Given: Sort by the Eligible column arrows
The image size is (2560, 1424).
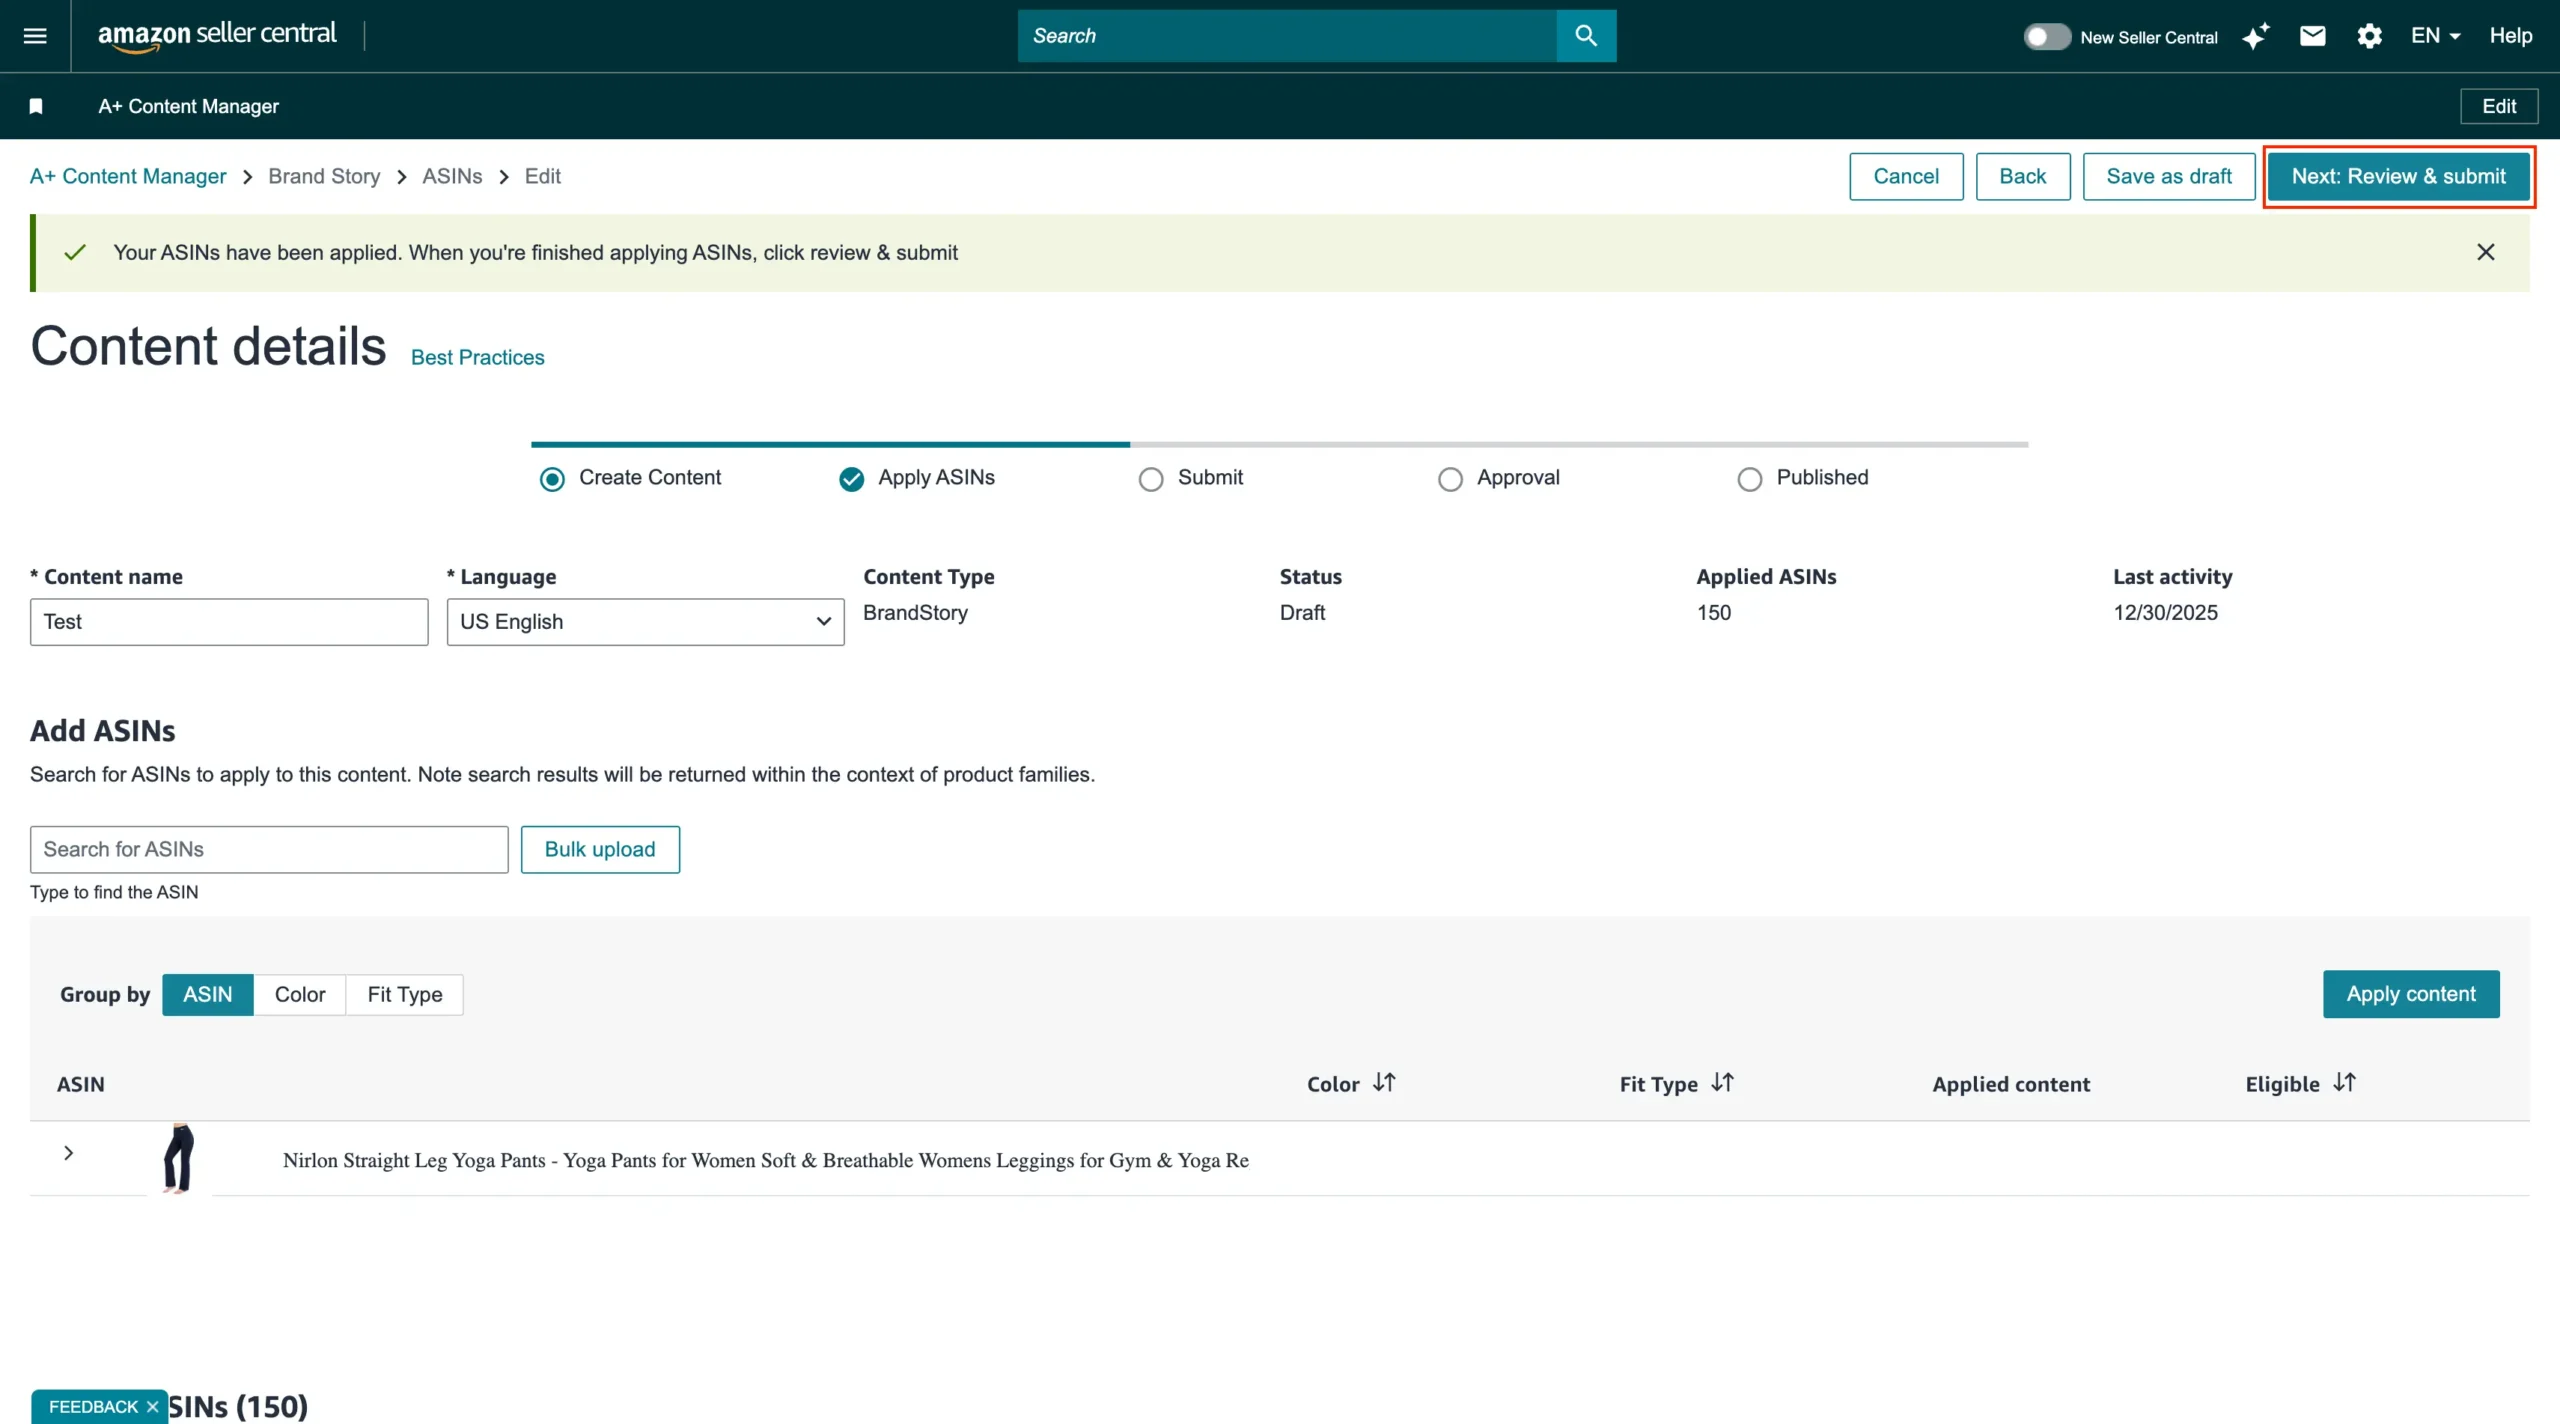Looking at the screenshot, I should pyautogui.click(x=2344, y=1083).
